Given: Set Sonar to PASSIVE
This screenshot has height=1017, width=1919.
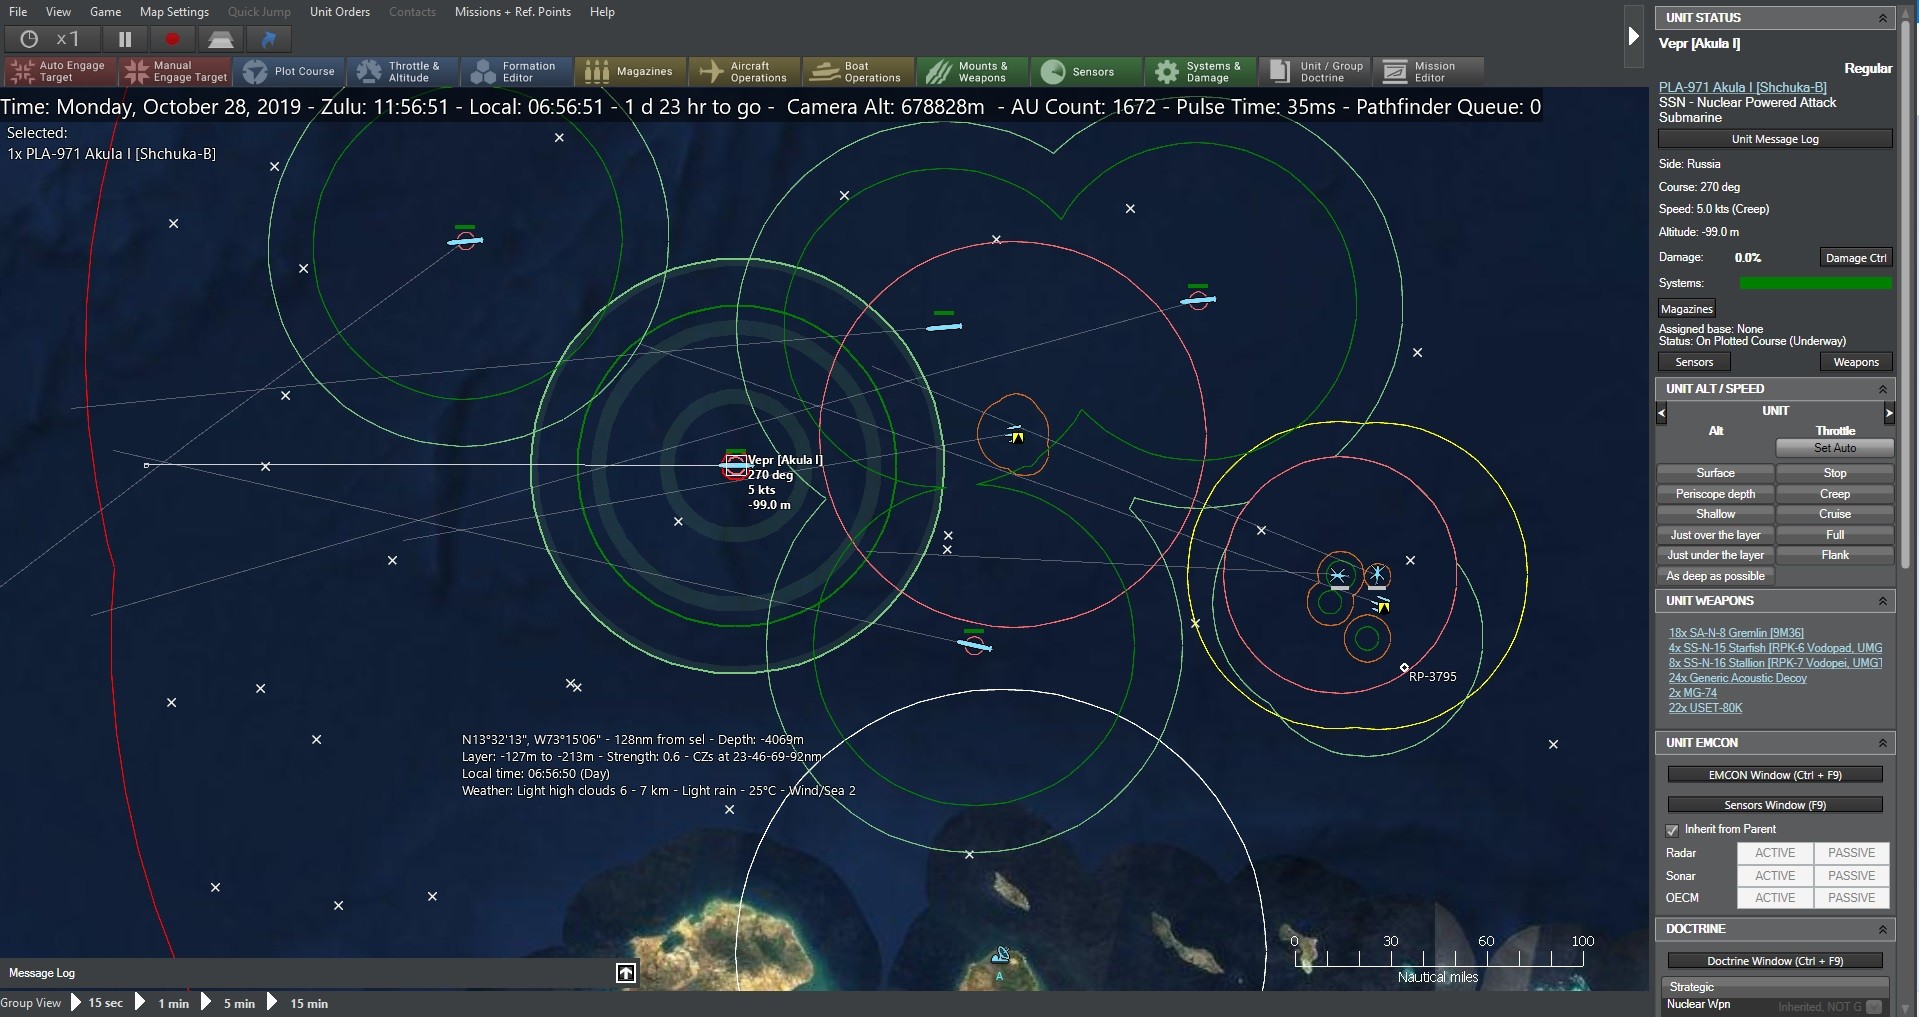Looking at the screenshot, I should pos(1850,875).
